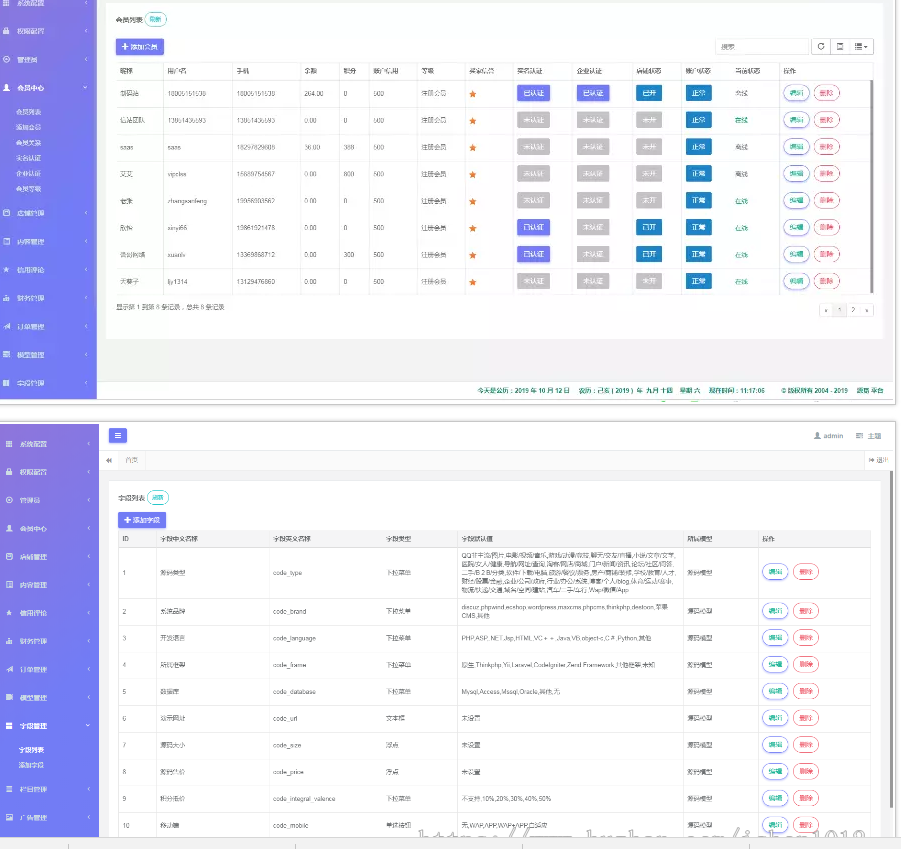Open 企业认证 in the sidebar submenu
The height and width of the screenshot is (849, 901).
[x=29, y=173]
